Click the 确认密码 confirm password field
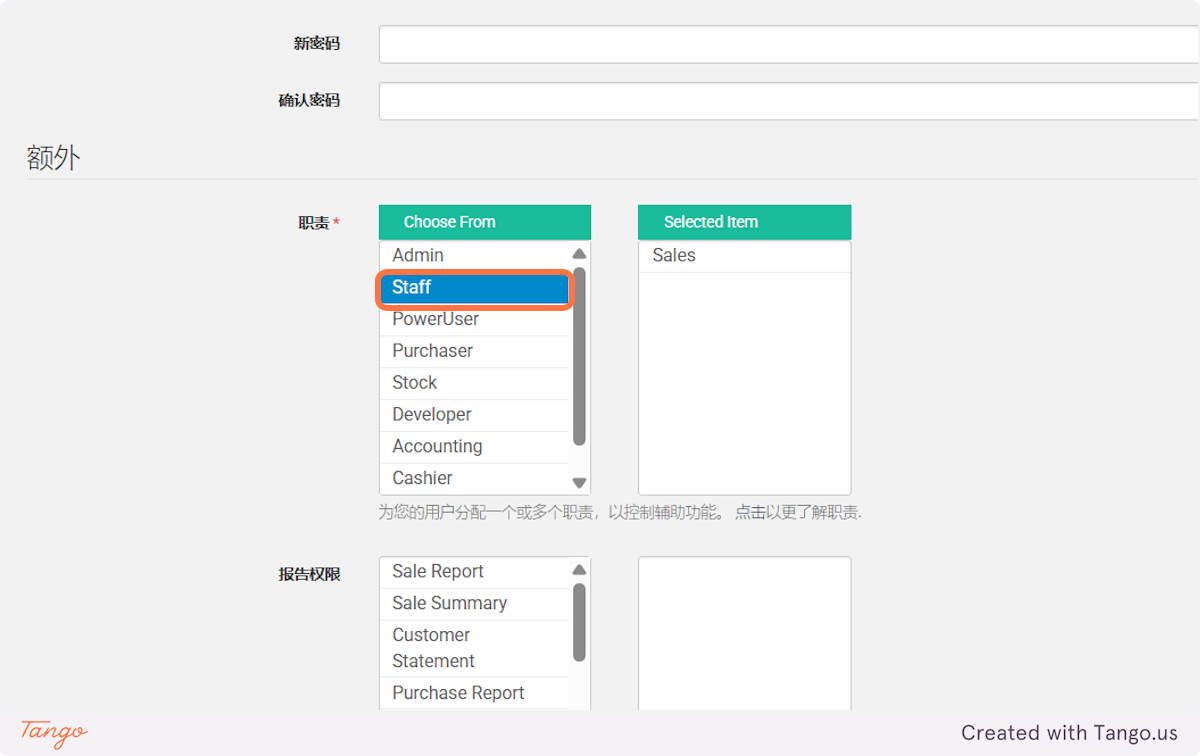The image size is (1200, 756). click(789, 101)
